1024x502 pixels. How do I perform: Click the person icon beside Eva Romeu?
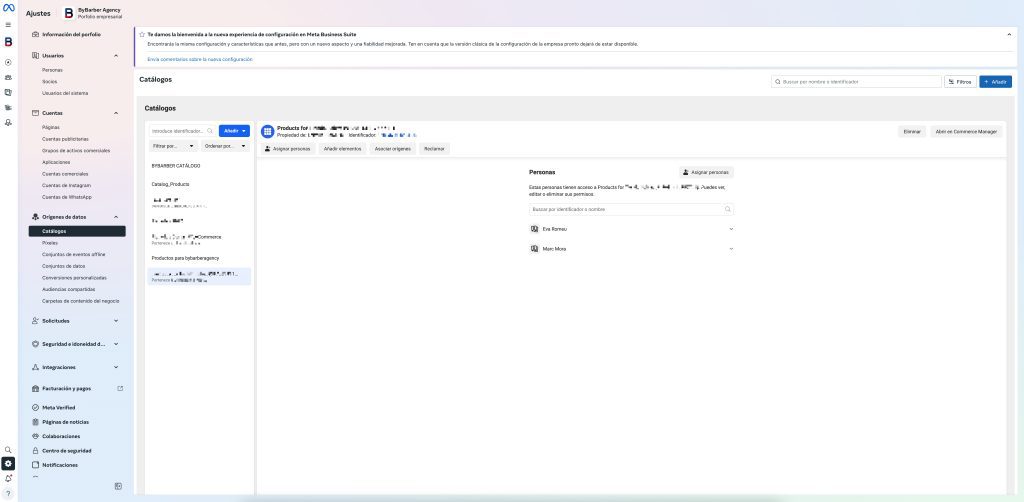click(534, 229)
